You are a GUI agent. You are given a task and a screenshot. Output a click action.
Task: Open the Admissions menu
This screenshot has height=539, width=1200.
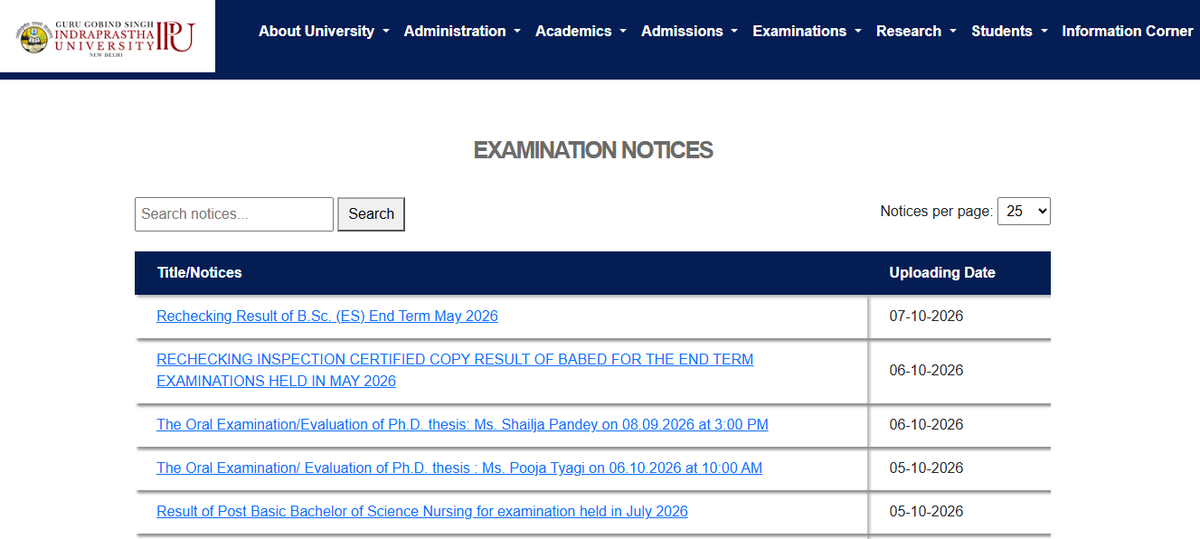pyautogui.click(x=689, y=31)
